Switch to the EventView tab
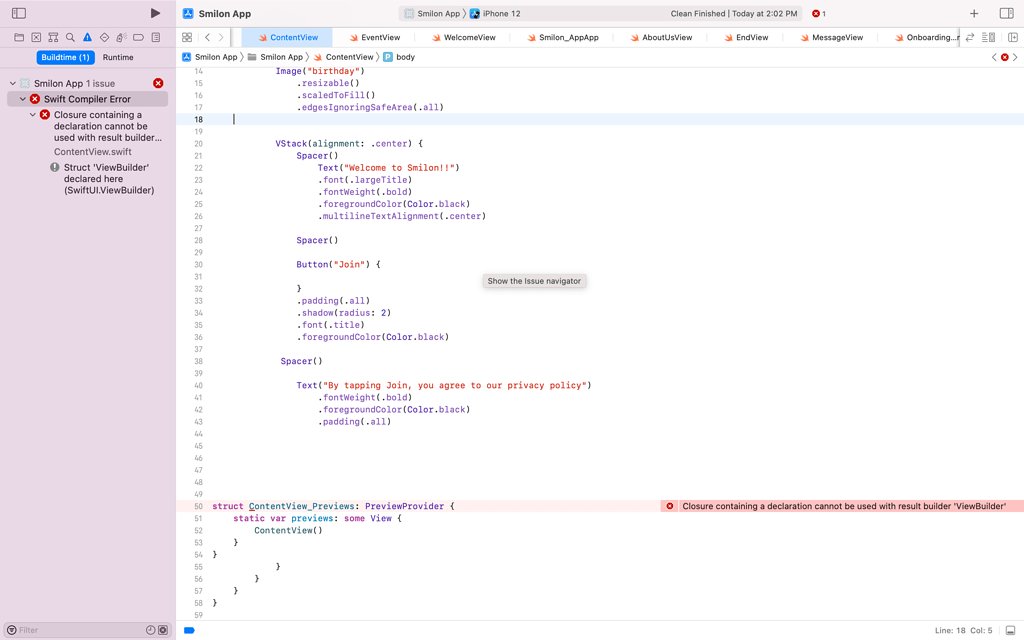This screenshot has height=640, width=1024. [x=378, y=37]
